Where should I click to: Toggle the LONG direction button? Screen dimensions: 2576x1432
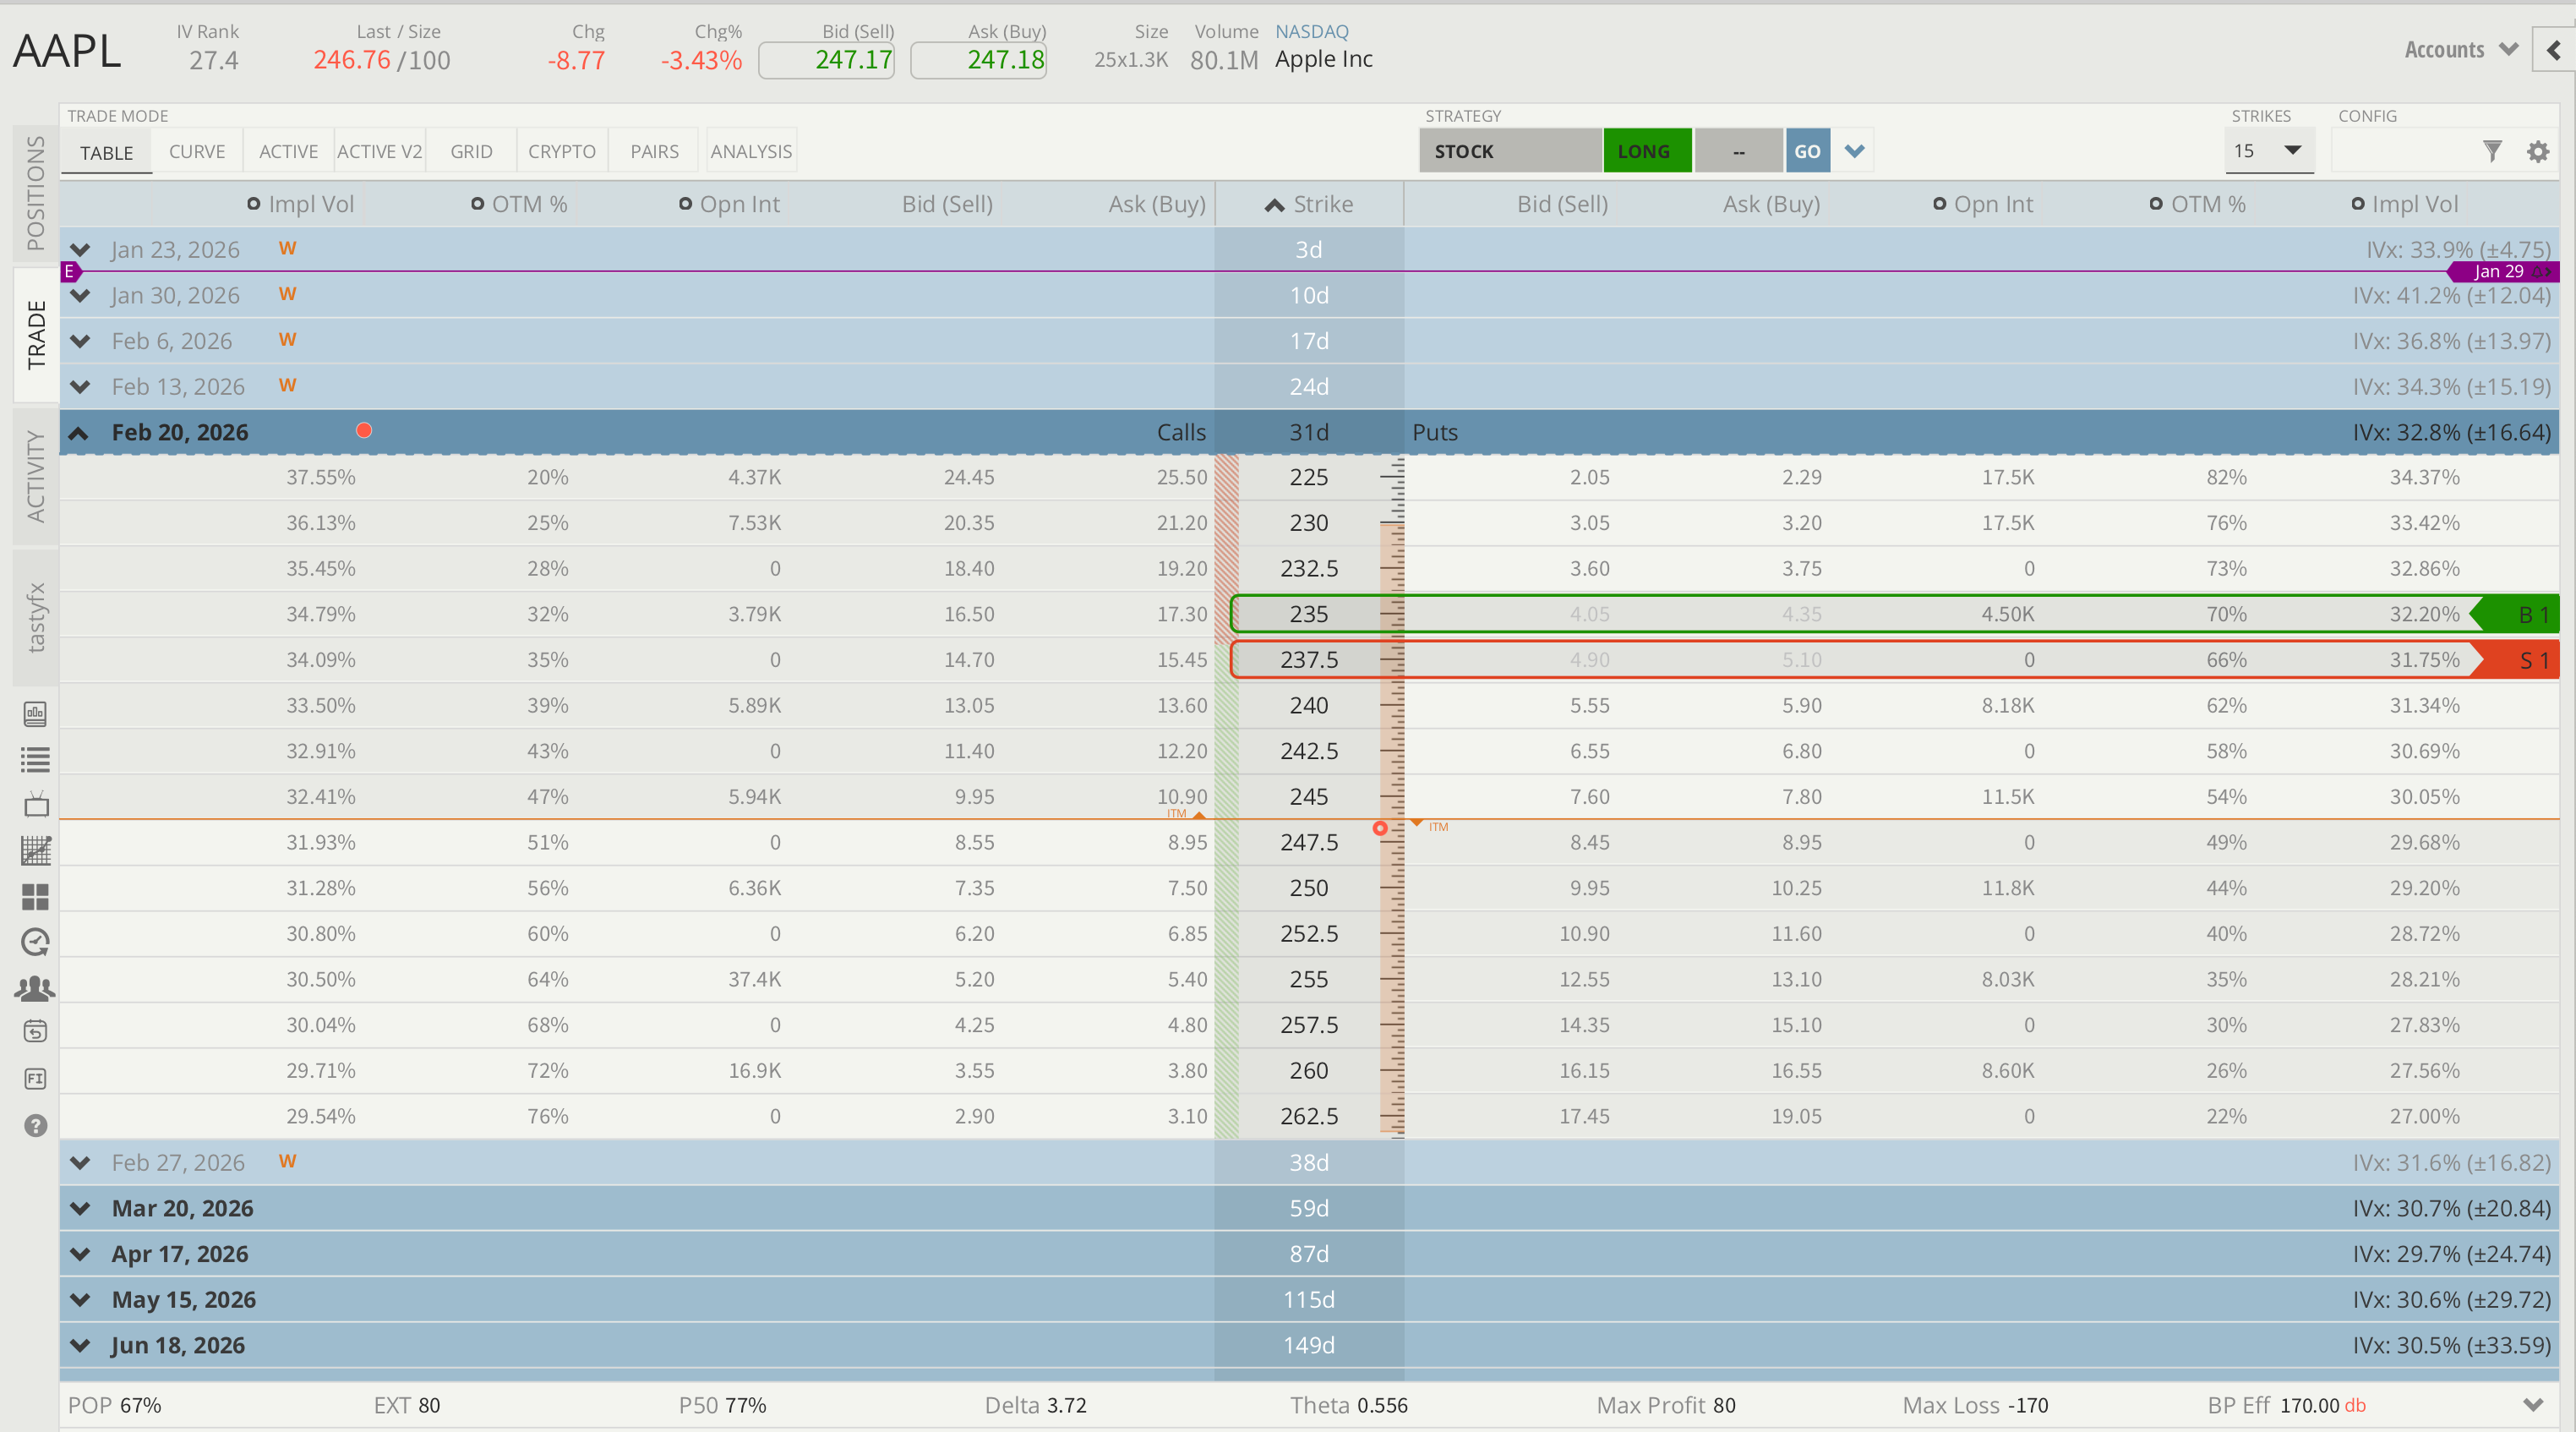pyautogui.click(x=1646, y=151)
